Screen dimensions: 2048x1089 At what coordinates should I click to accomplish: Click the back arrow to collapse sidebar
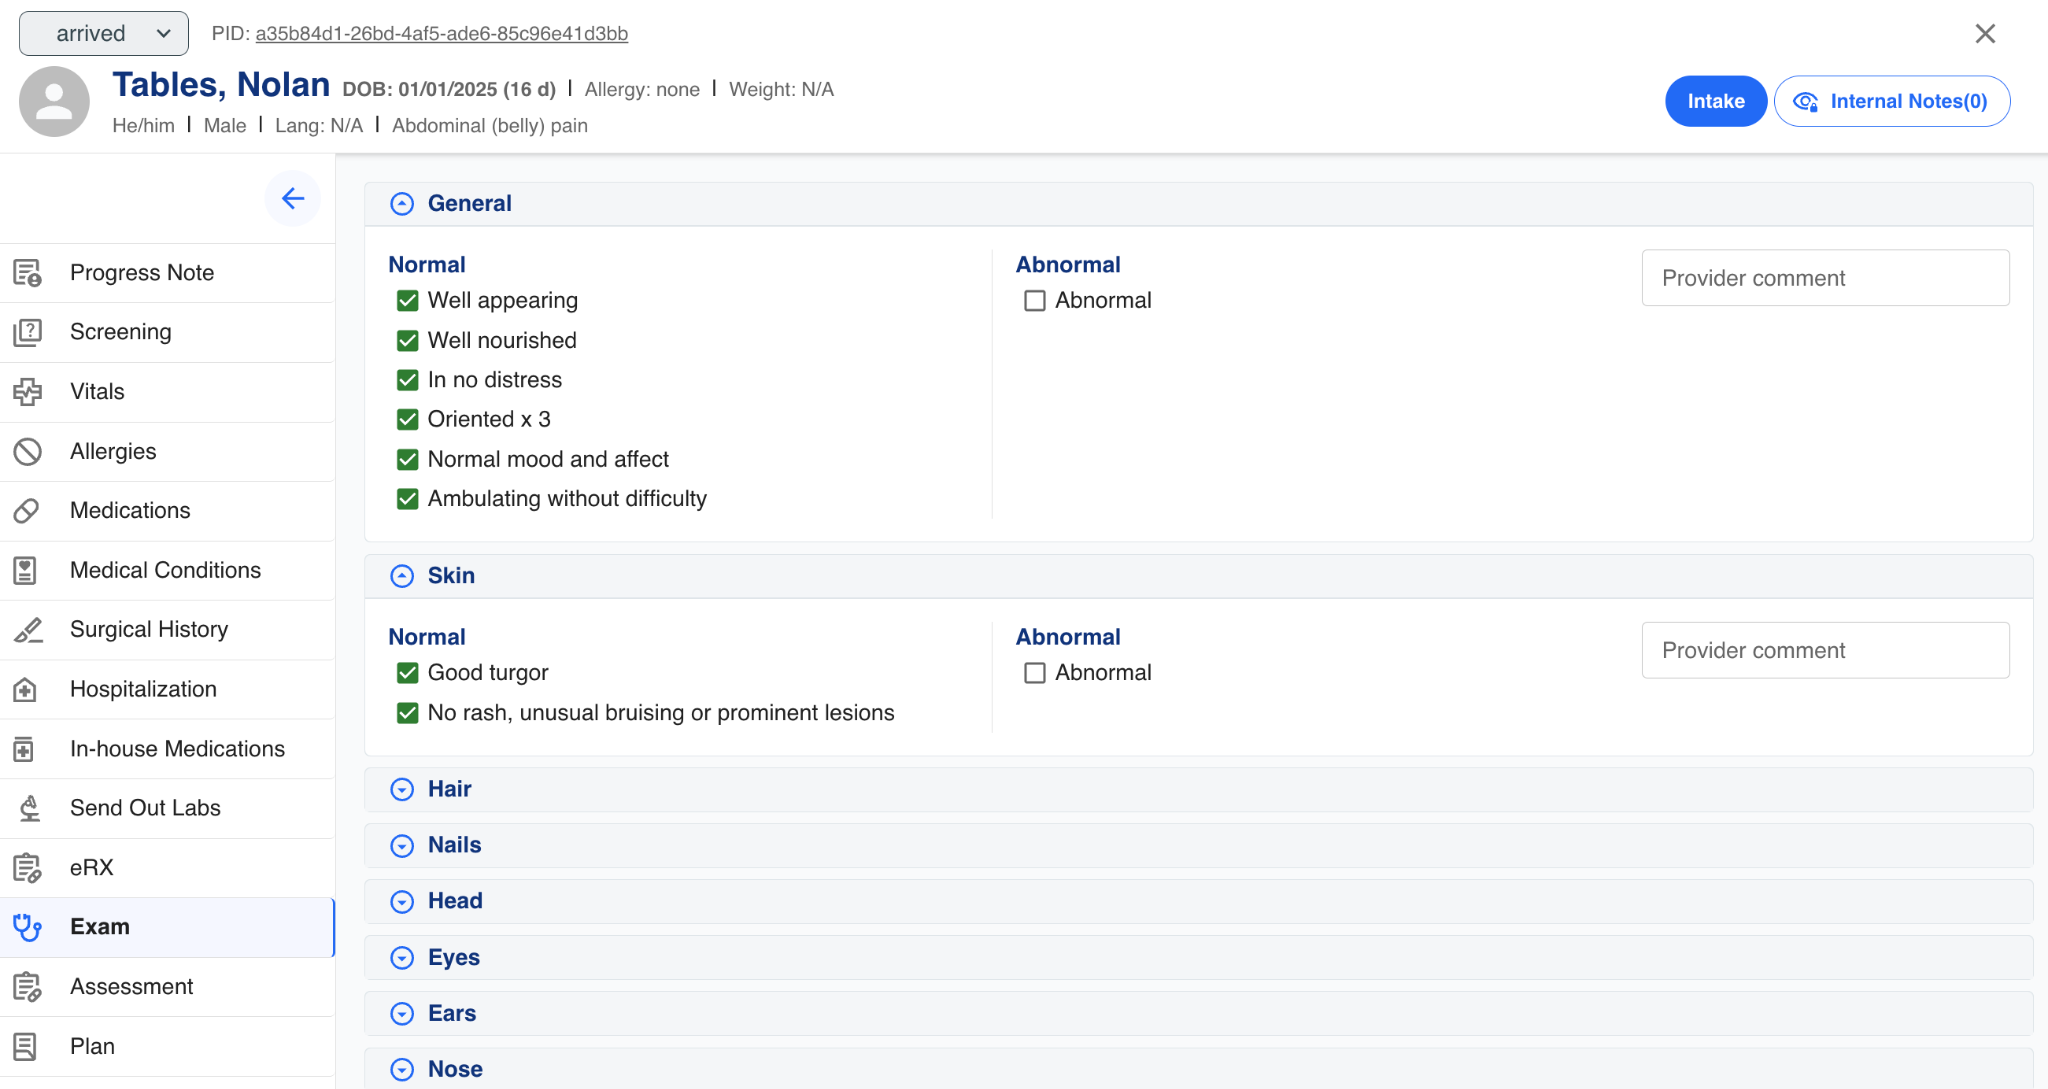293,199
